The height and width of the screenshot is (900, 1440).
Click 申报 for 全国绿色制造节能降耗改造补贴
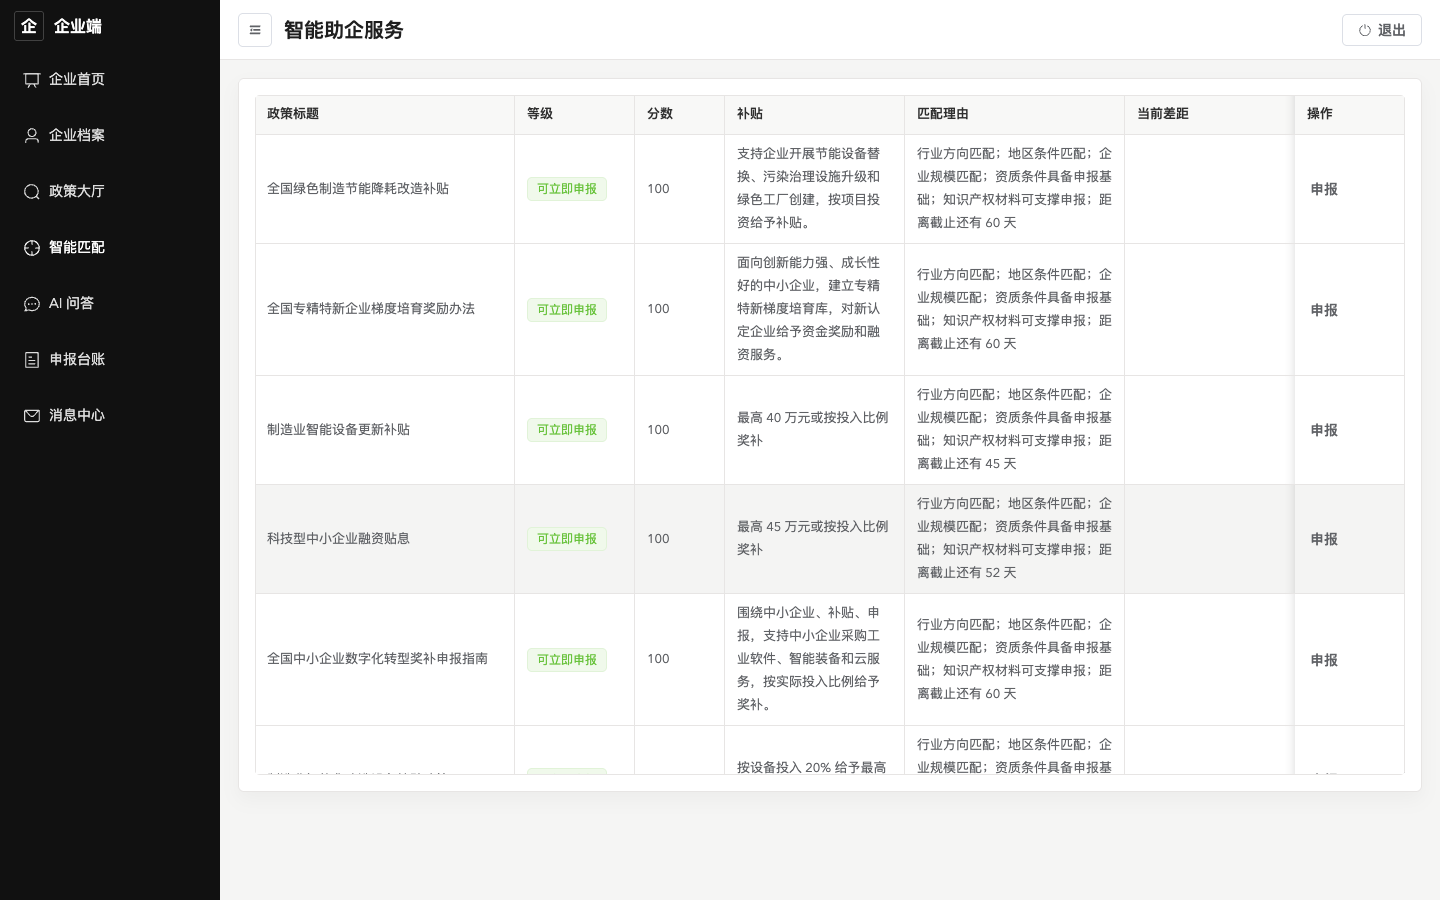pos(1324,189)
